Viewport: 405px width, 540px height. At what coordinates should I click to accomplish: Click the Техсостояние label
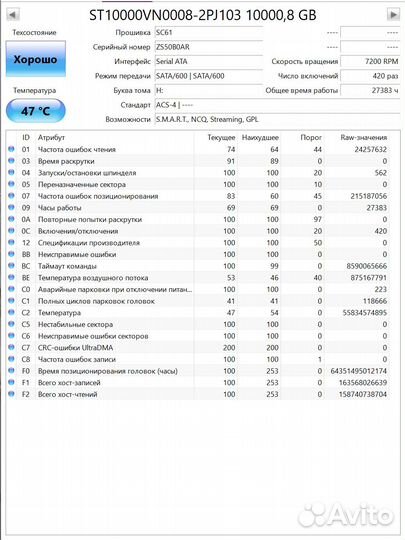click(x=34, y=32)
